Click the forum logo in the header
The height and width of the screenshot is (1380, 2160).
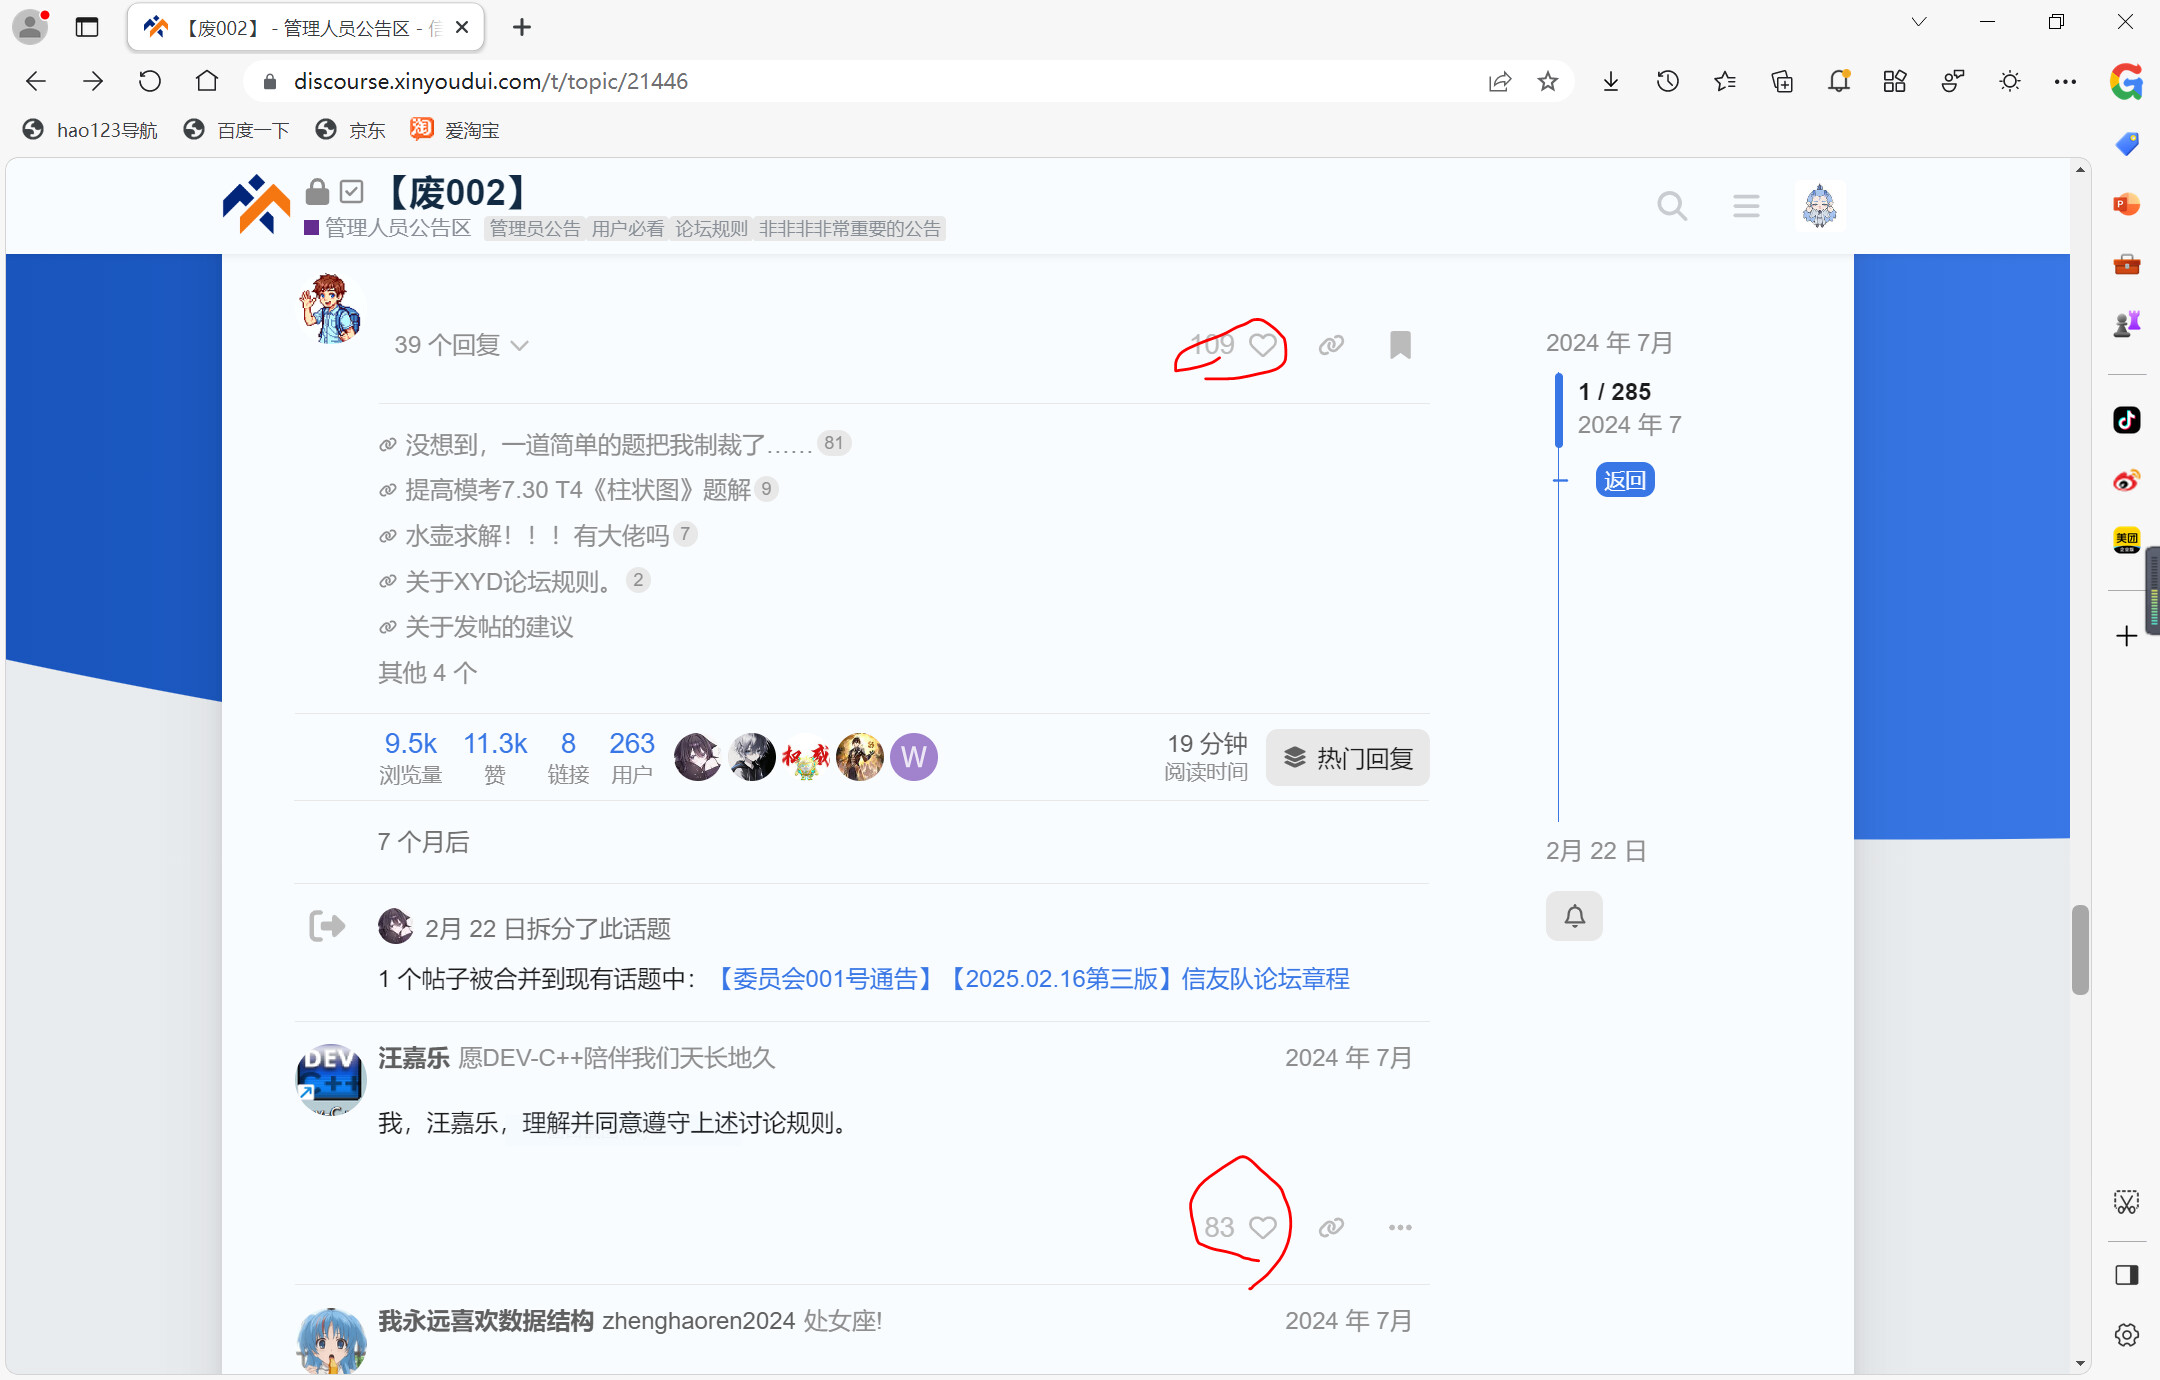(256, 205)
